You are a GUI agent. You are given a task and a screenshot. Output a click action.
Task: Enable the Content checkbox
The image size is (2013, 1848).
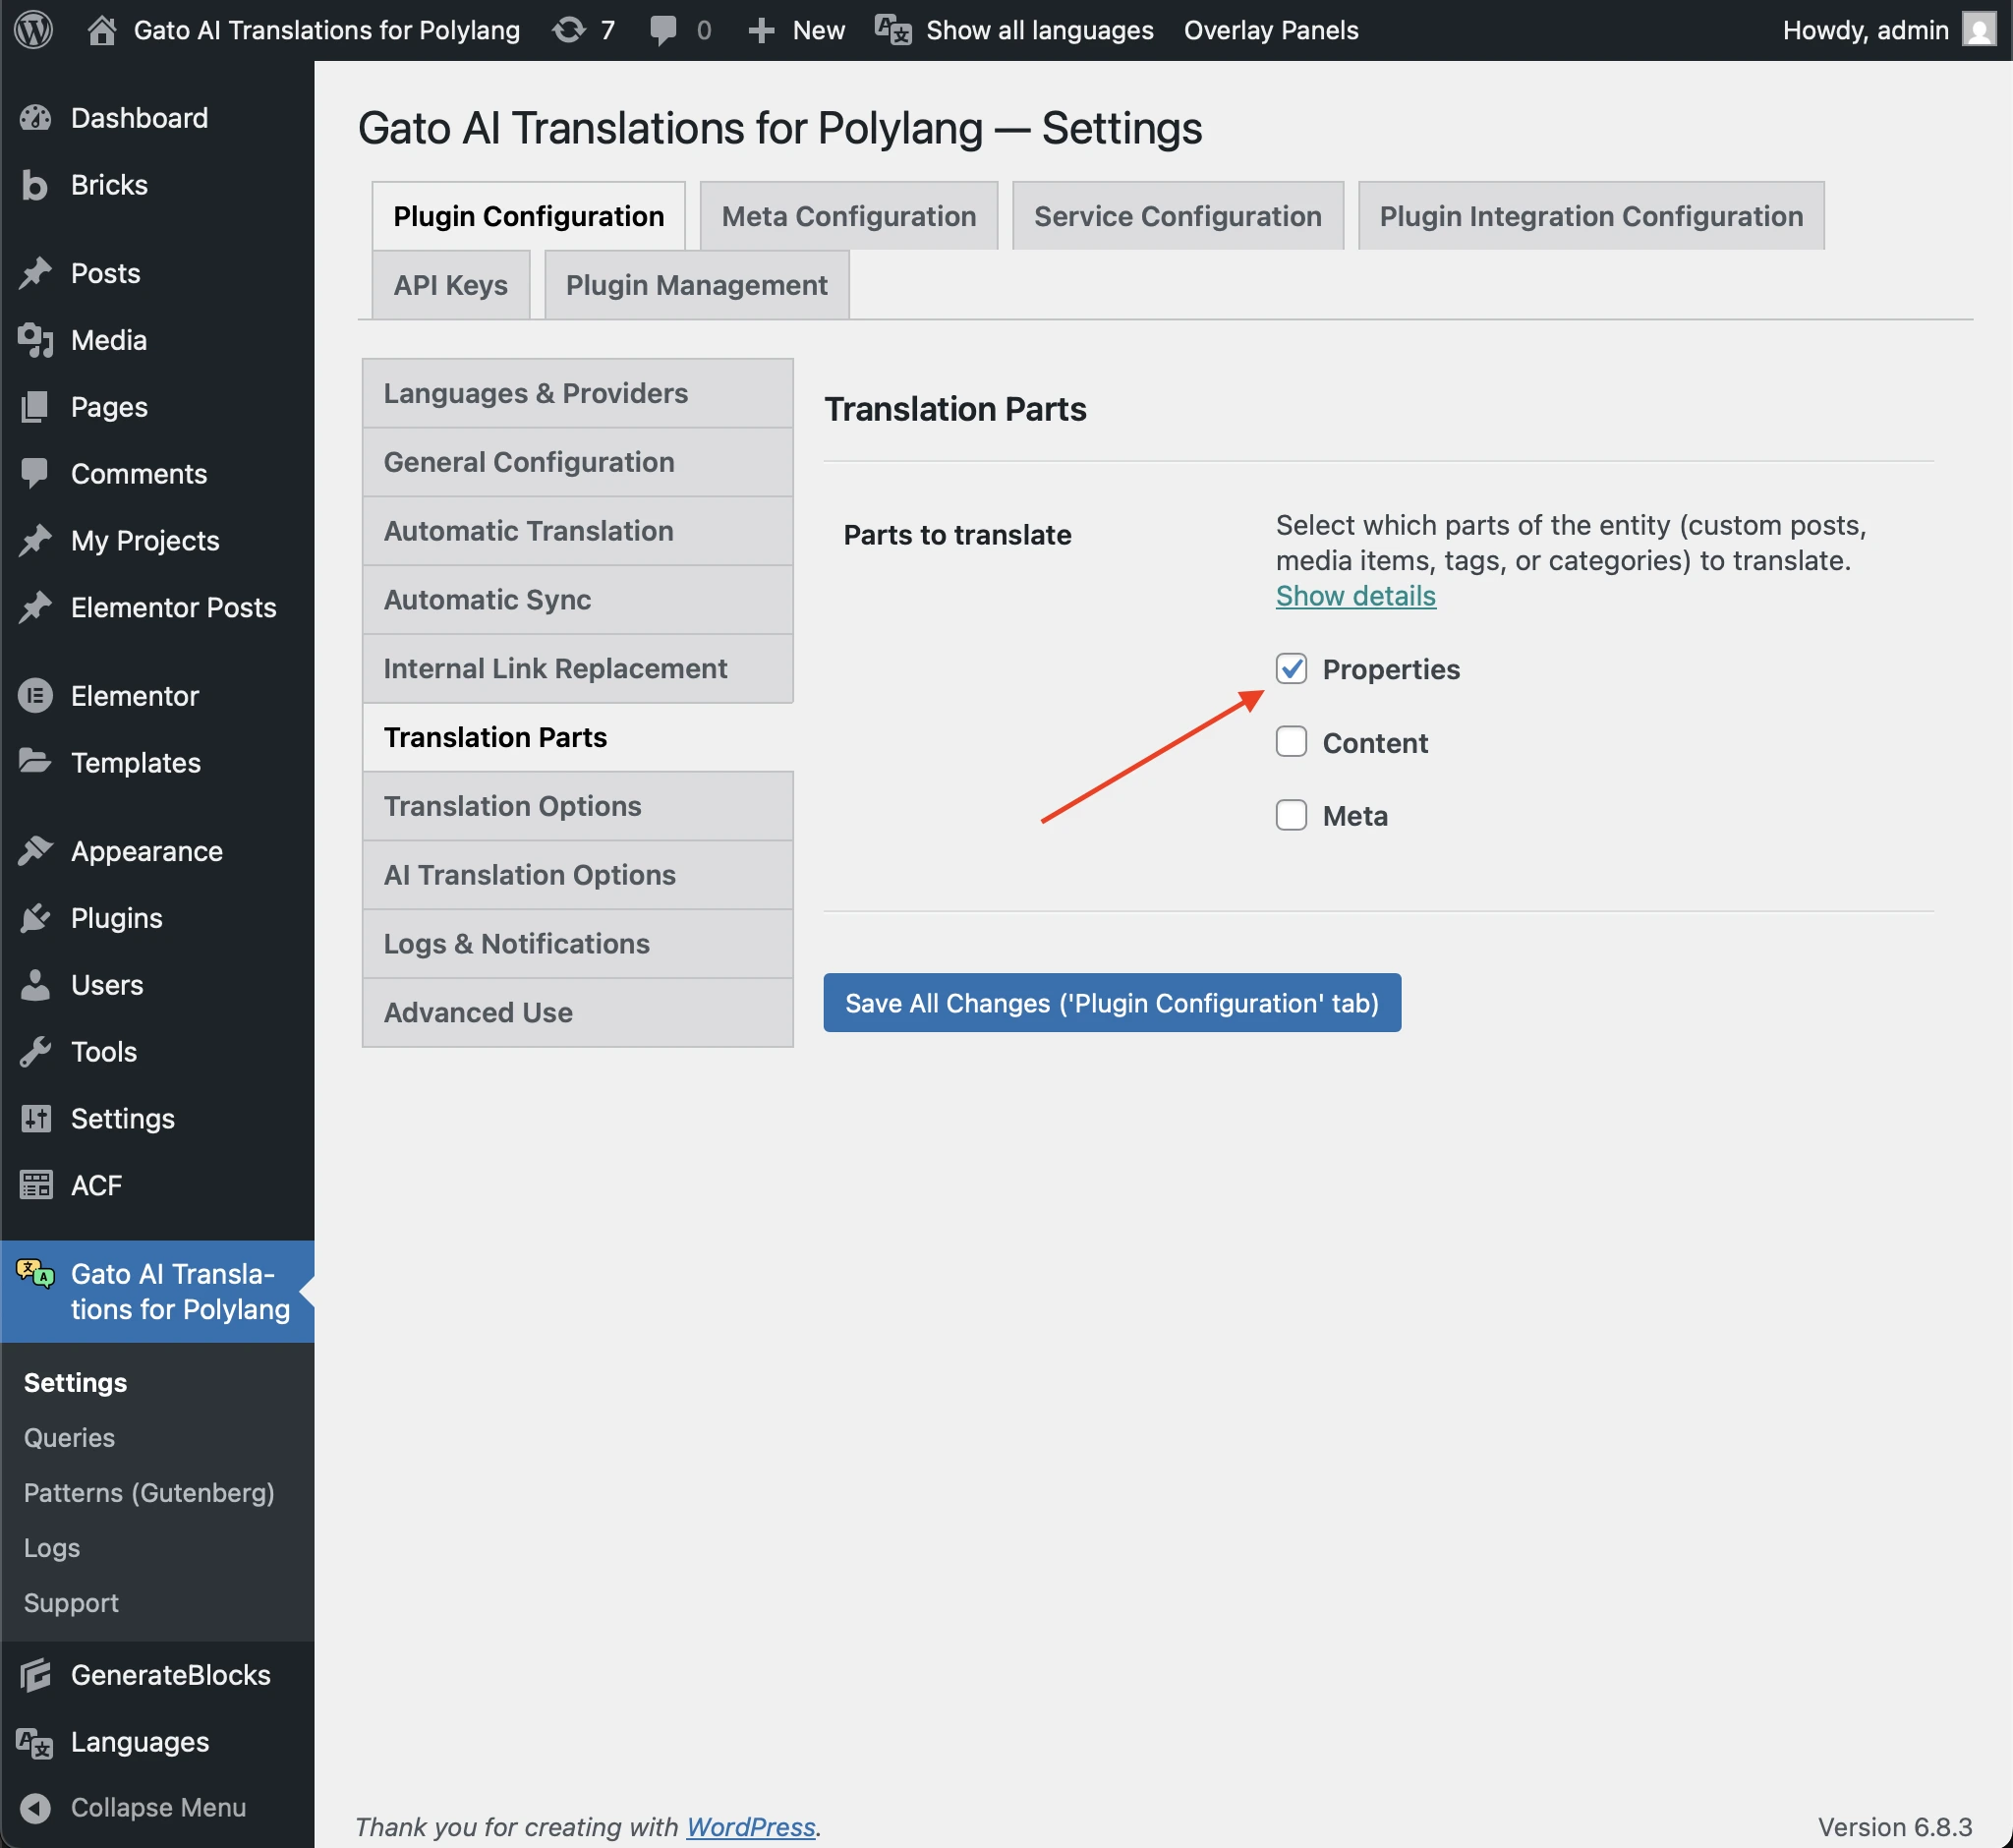1291,742
